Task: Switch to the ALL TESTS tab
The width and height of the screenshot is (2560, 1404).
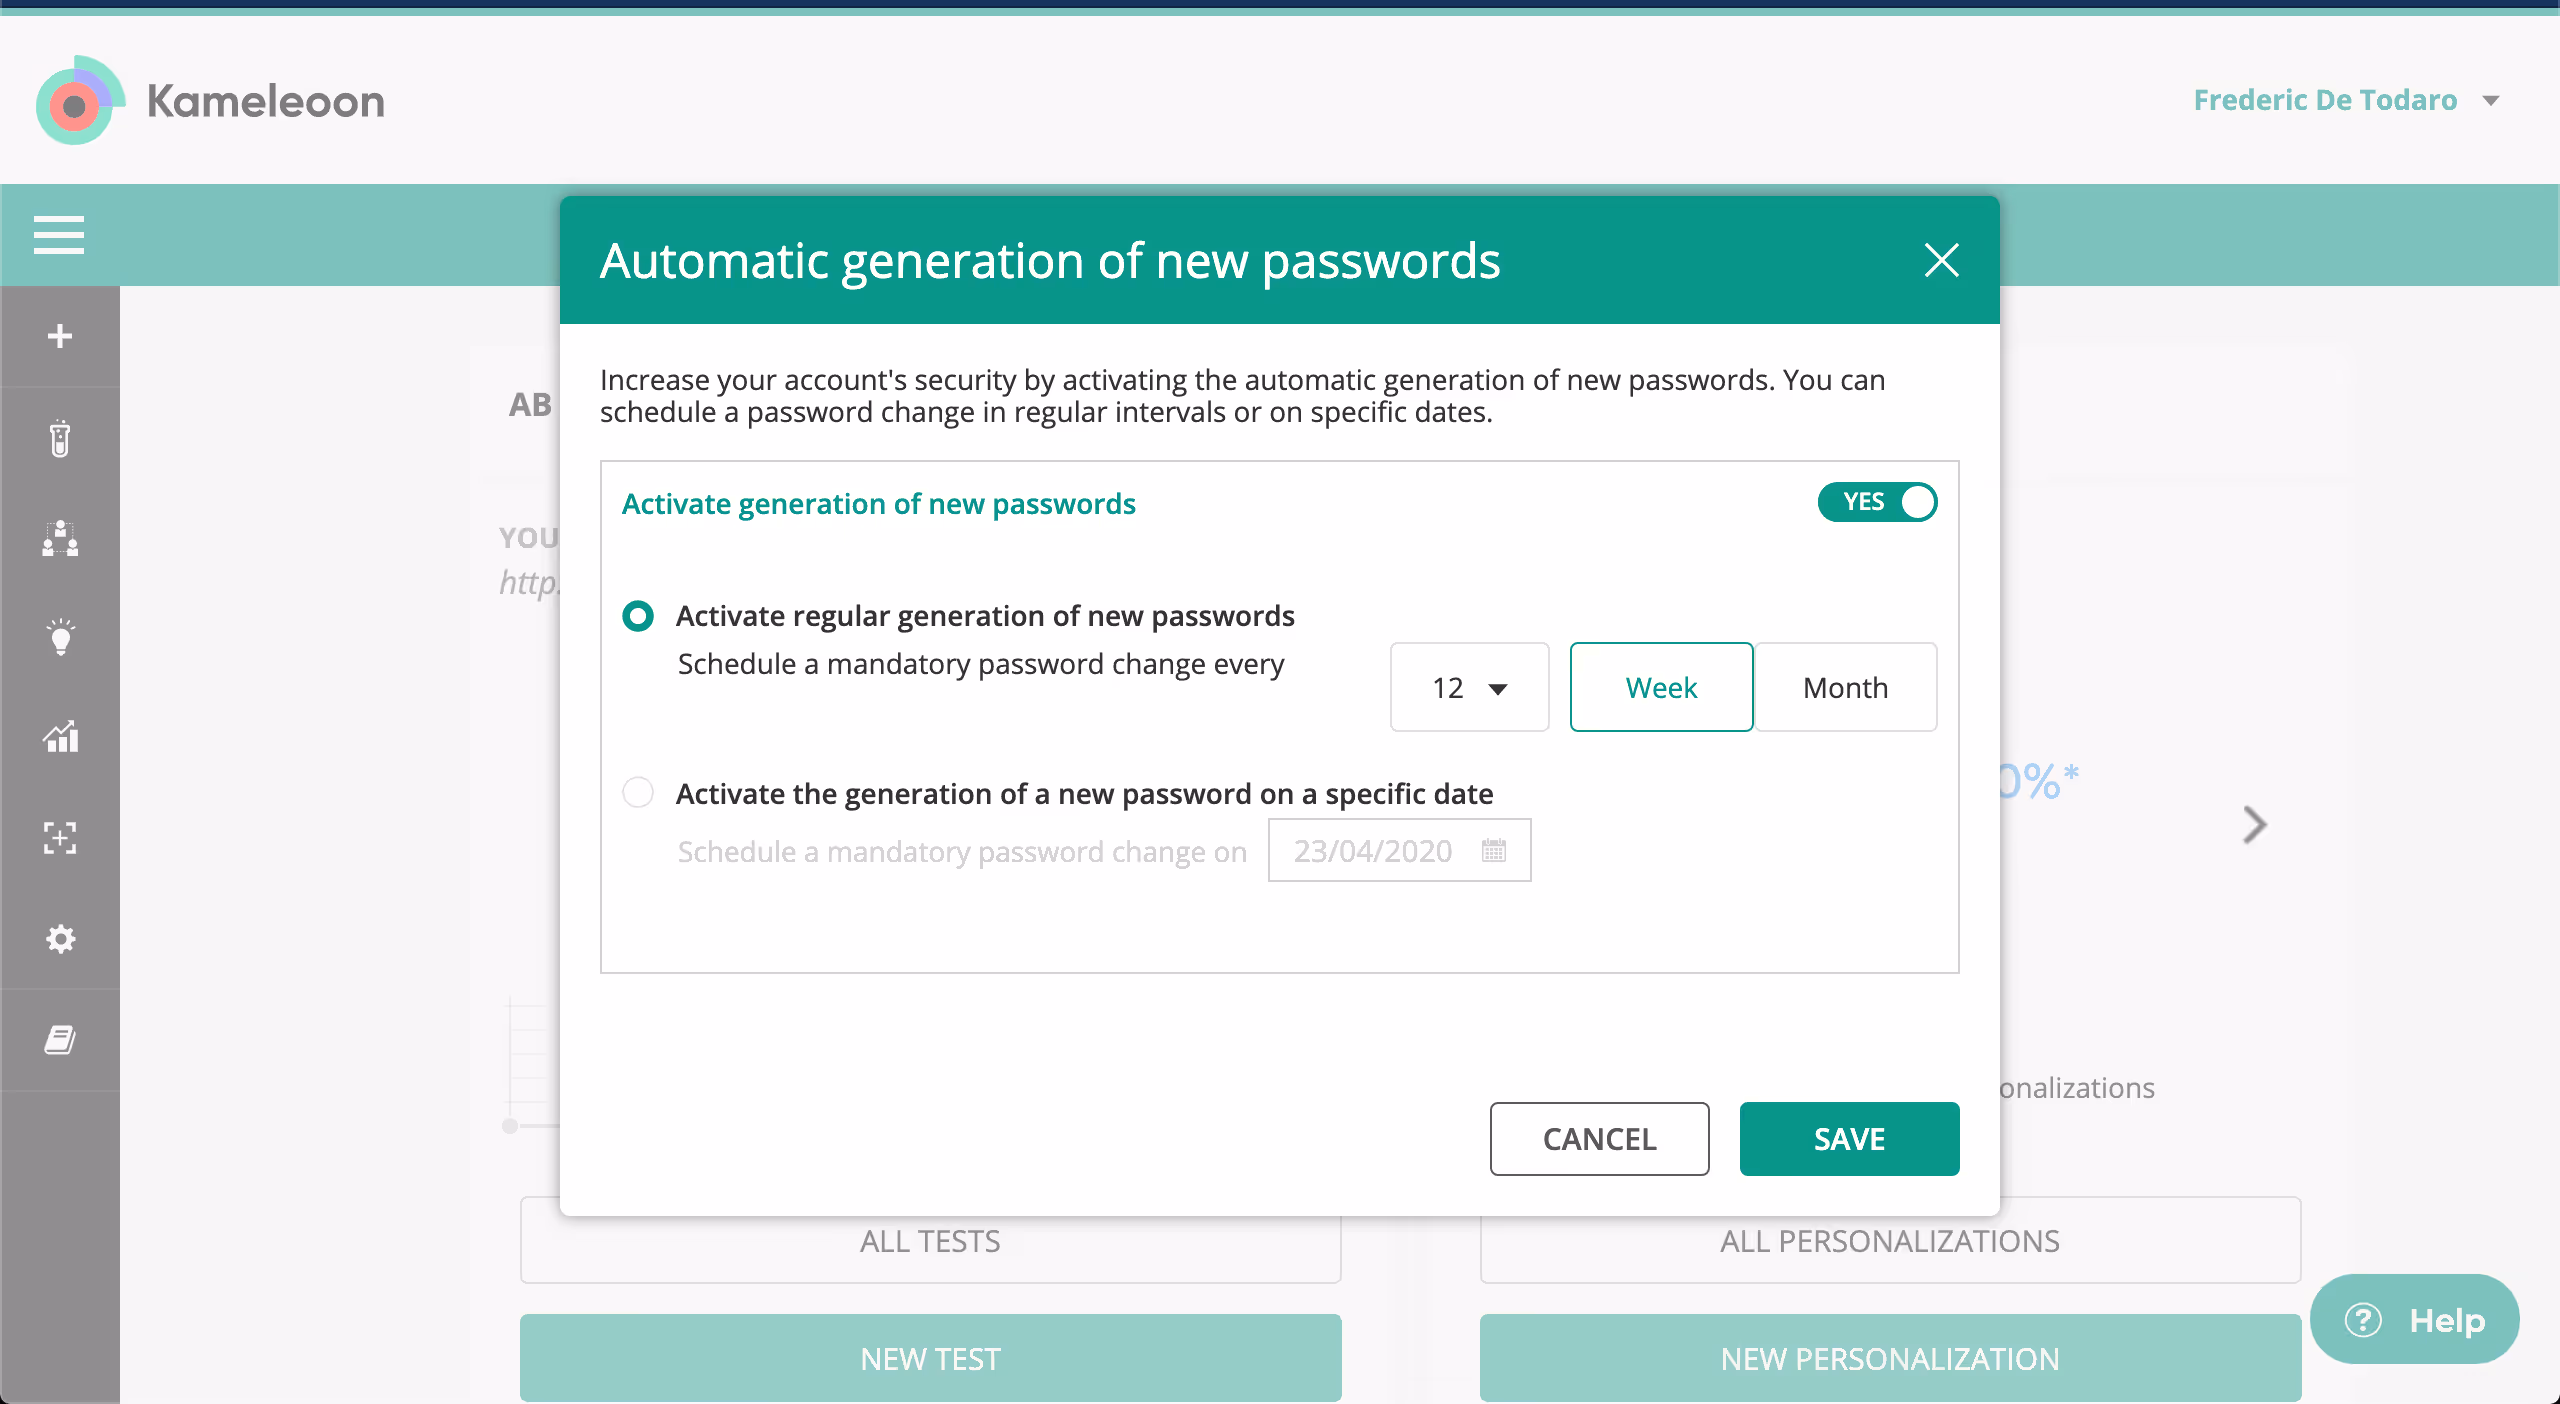Action: tap(929, 1240)
